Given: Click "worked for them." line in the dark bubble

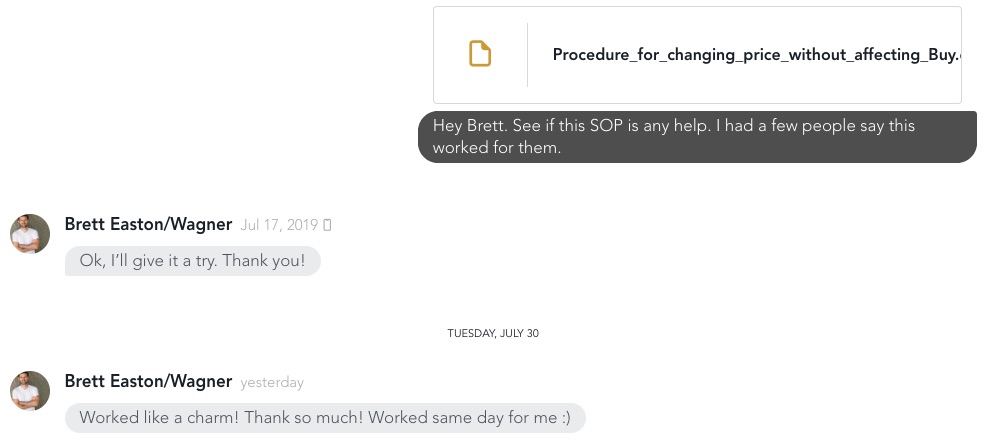Looking at the screenshot, I should point(496,148).
